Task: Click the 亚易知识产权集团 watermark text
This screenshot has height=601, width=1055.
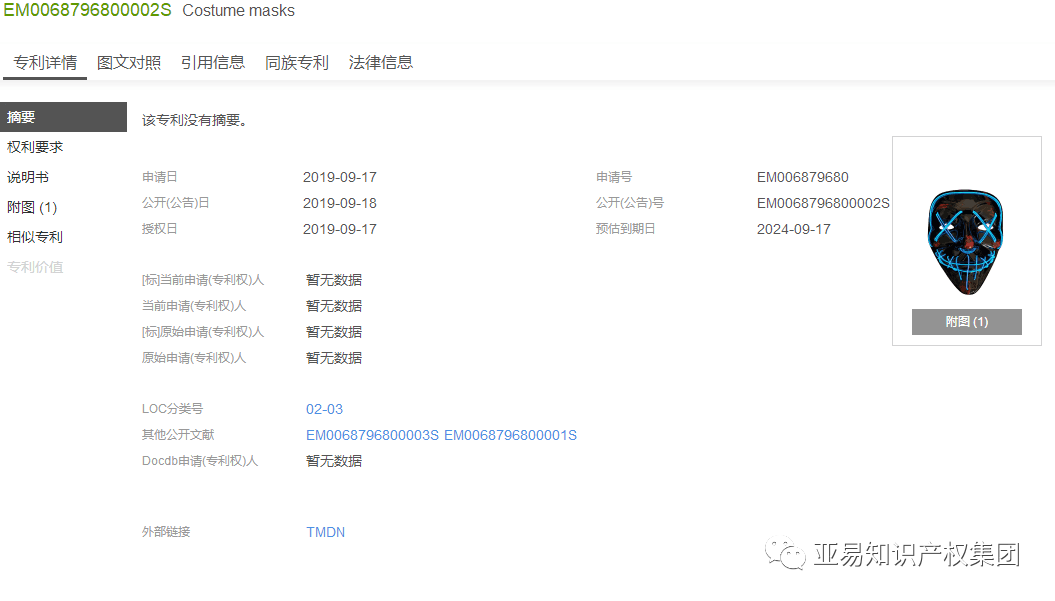Action: click(916, 554)
